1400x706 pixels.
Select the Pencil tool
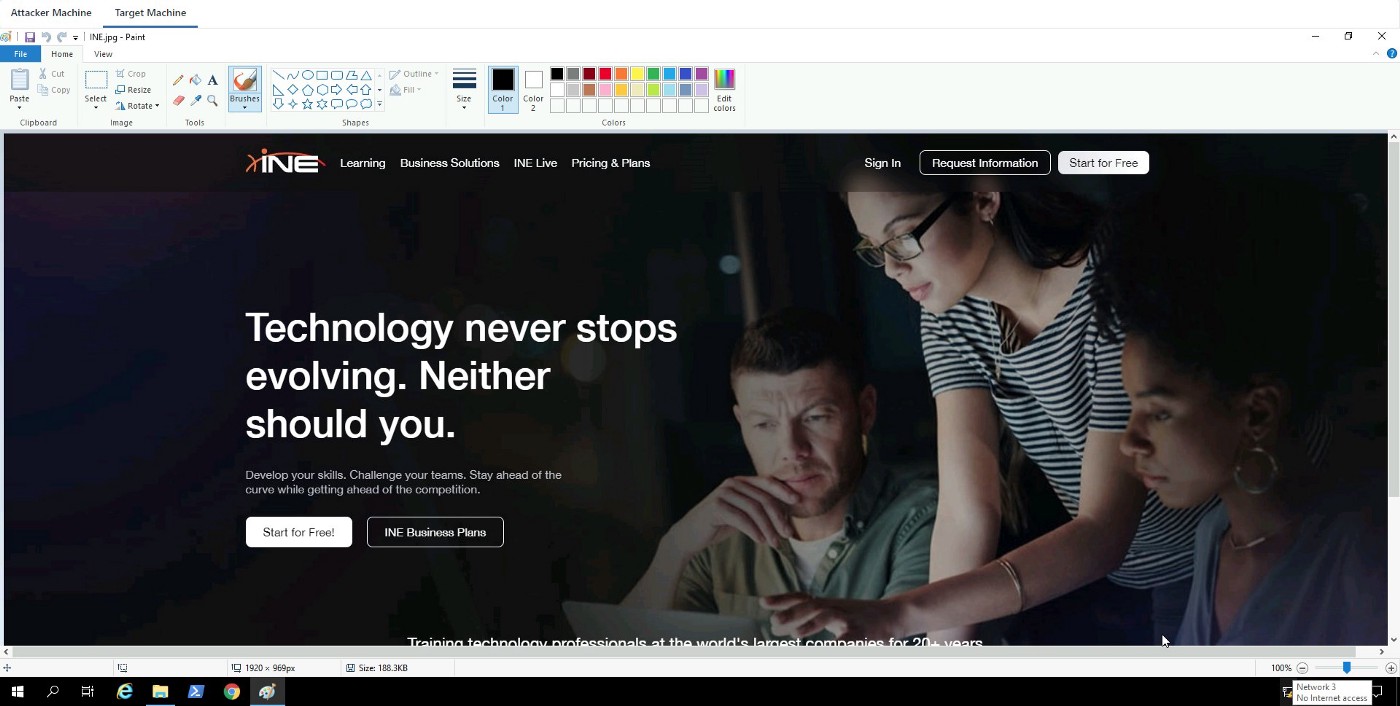click(x=178, y=80)
